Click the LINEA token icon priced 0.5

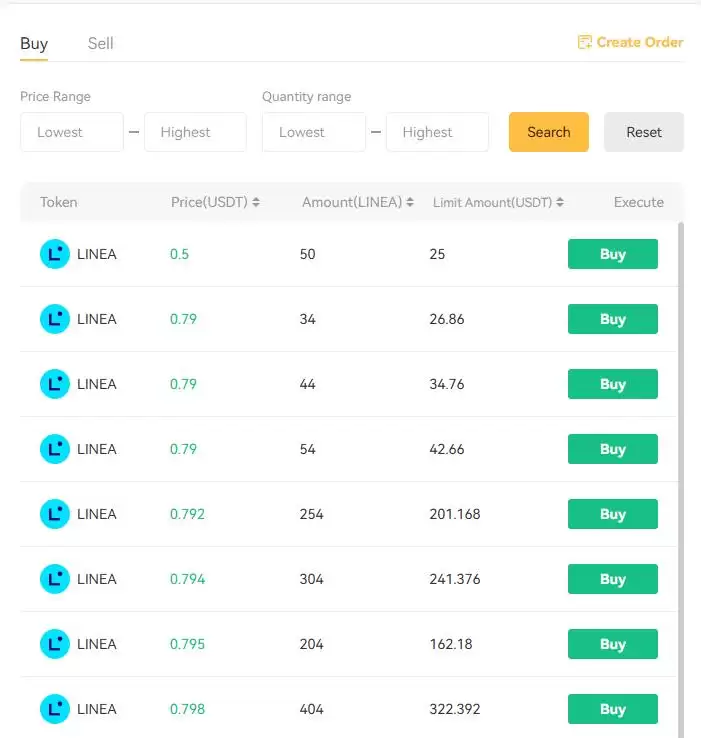click(x=55, y=254)
